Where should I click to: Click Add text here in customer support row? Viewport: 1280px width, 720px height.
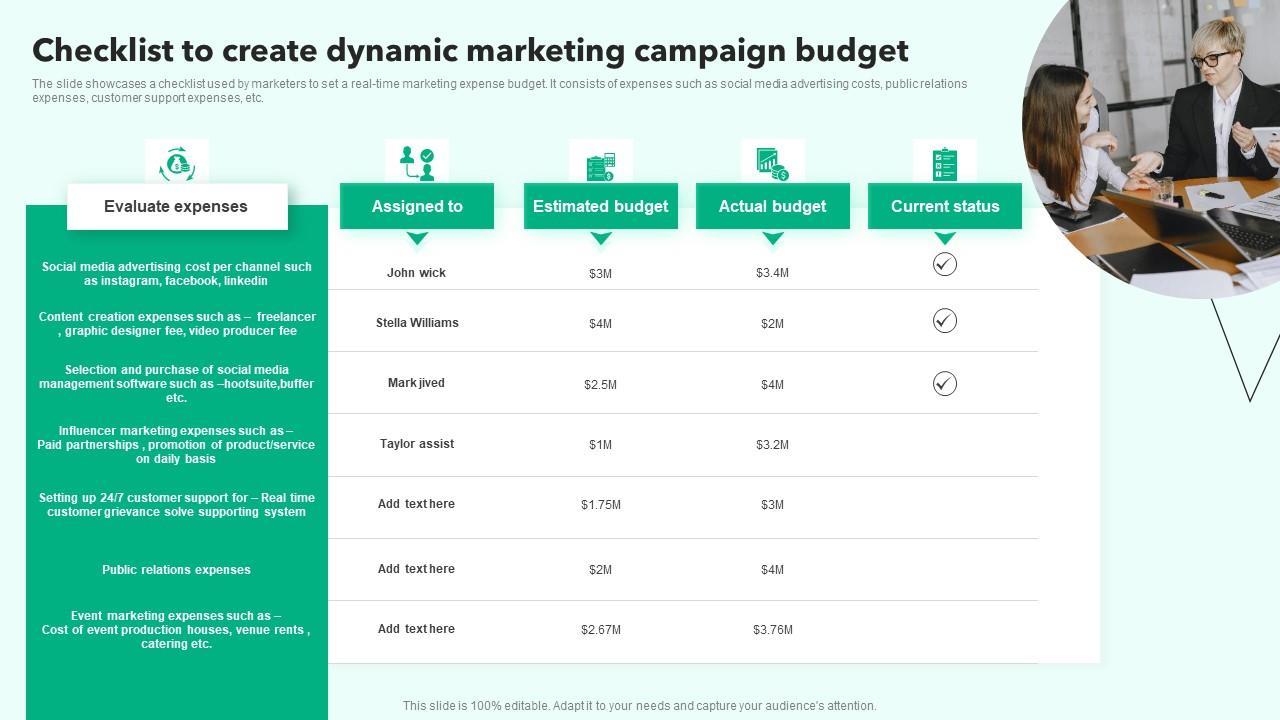click(416, 504)
